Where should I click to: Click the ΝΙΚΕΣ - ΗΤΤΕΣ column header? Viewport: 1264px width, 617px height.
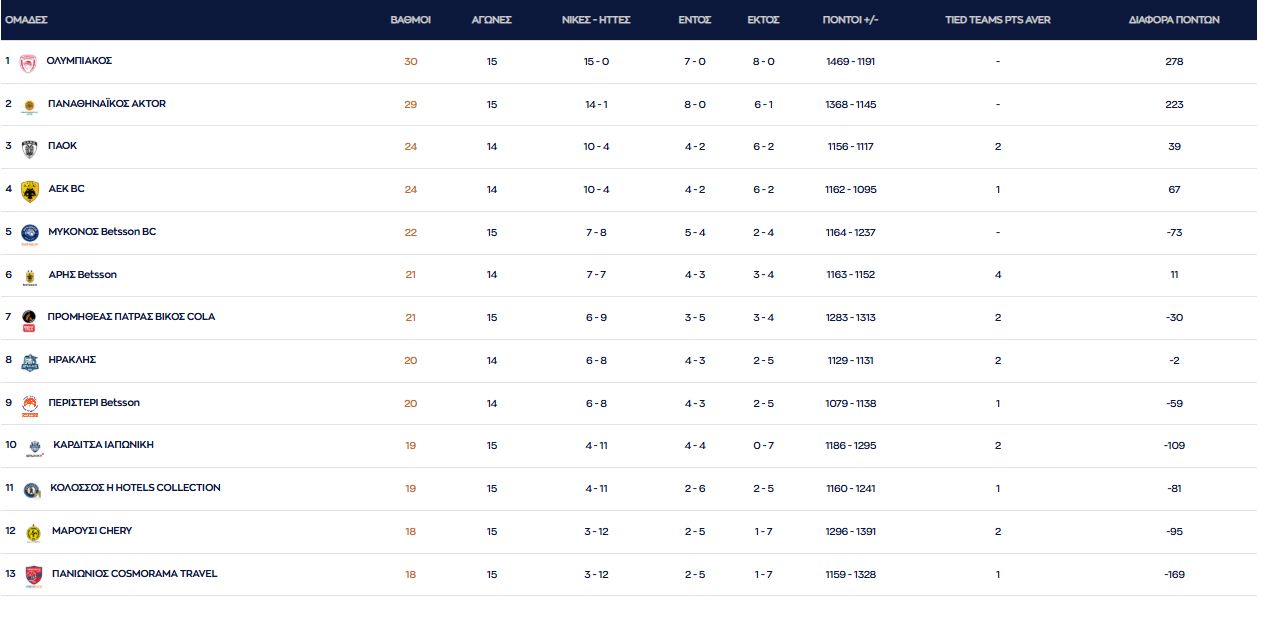(x=596, y=20)
